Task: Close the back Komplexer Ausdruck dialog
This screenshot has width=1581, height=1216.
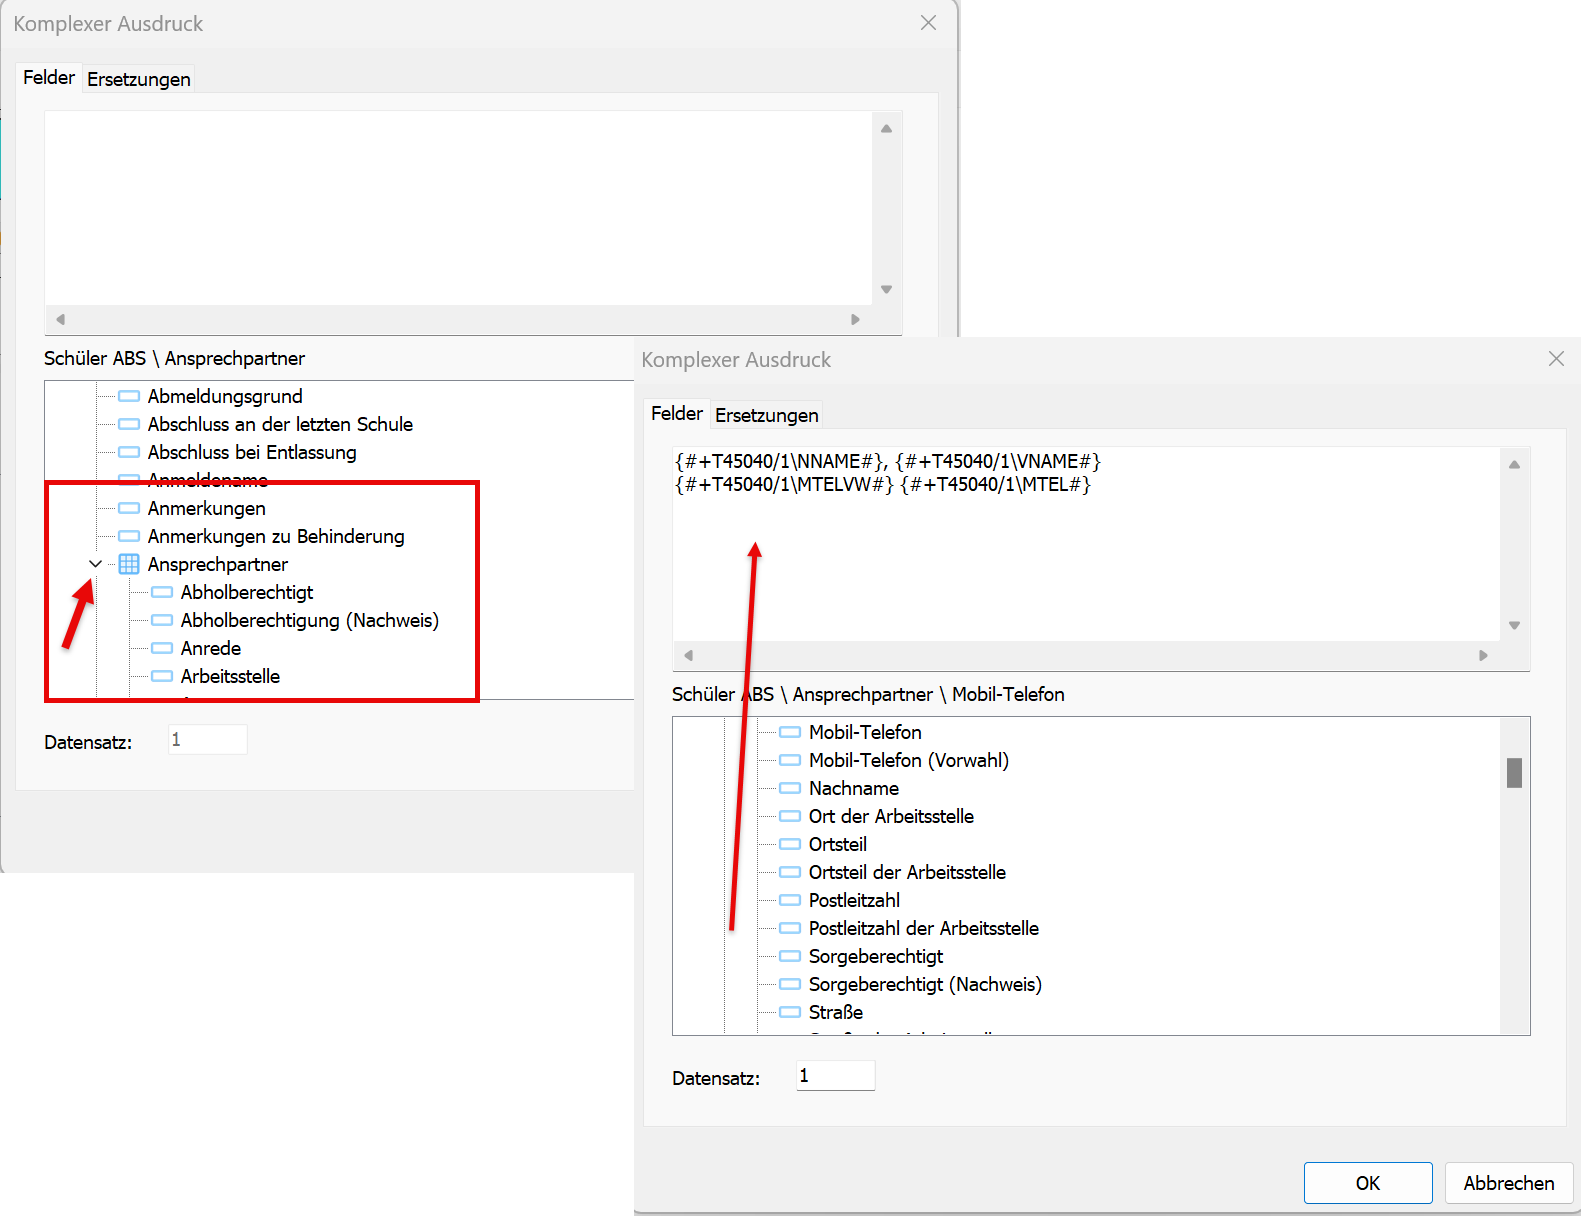Action: click(928, 23)
